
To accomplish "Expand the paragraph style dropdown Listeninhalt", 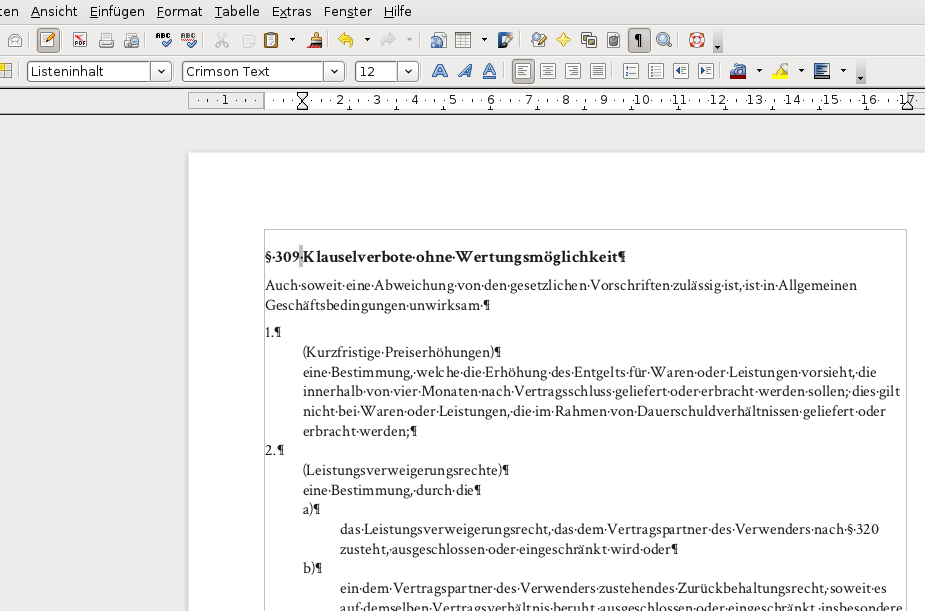I will click(x=161, y=71).
